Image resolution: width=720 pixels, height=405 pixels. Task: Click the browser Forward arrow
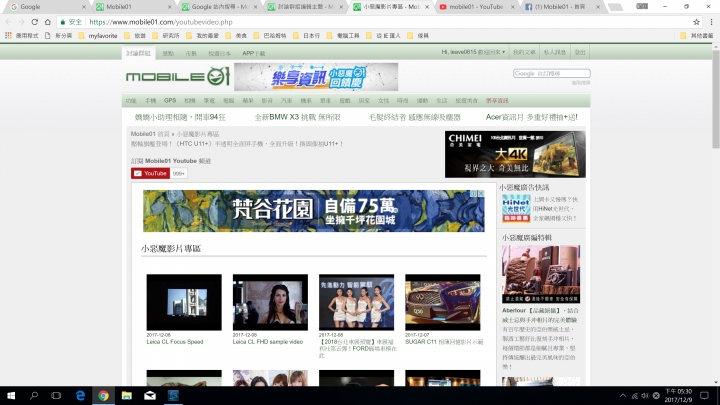(x=21, y=22)
